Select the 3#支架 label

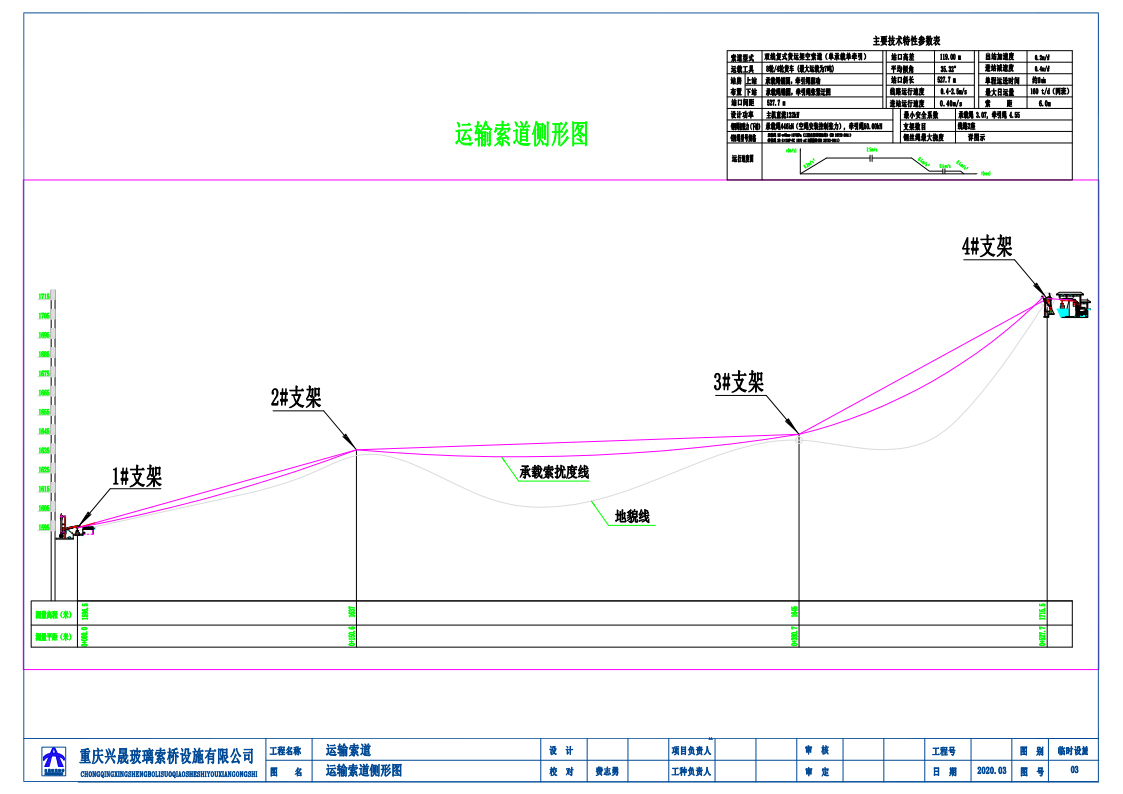(739, 382)
